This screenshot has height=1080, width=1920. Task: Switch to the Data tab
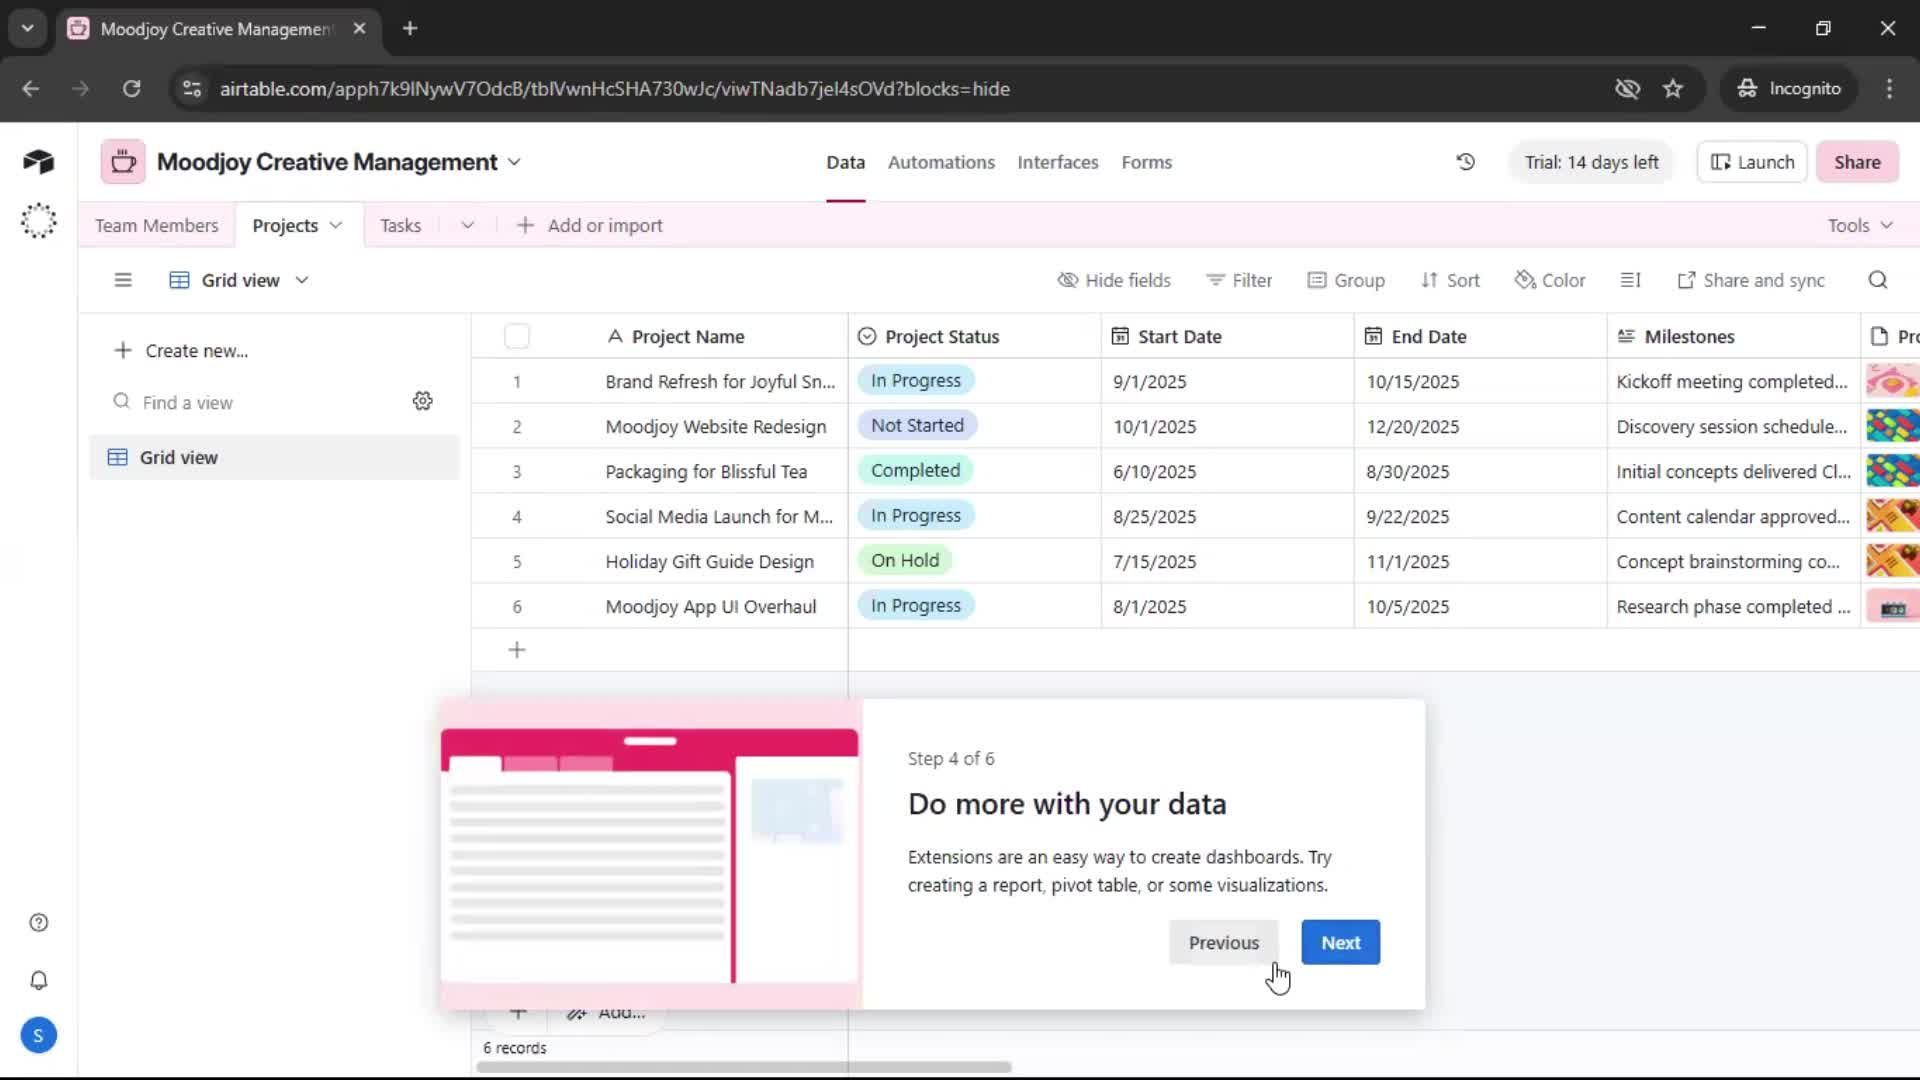[845, 162]
